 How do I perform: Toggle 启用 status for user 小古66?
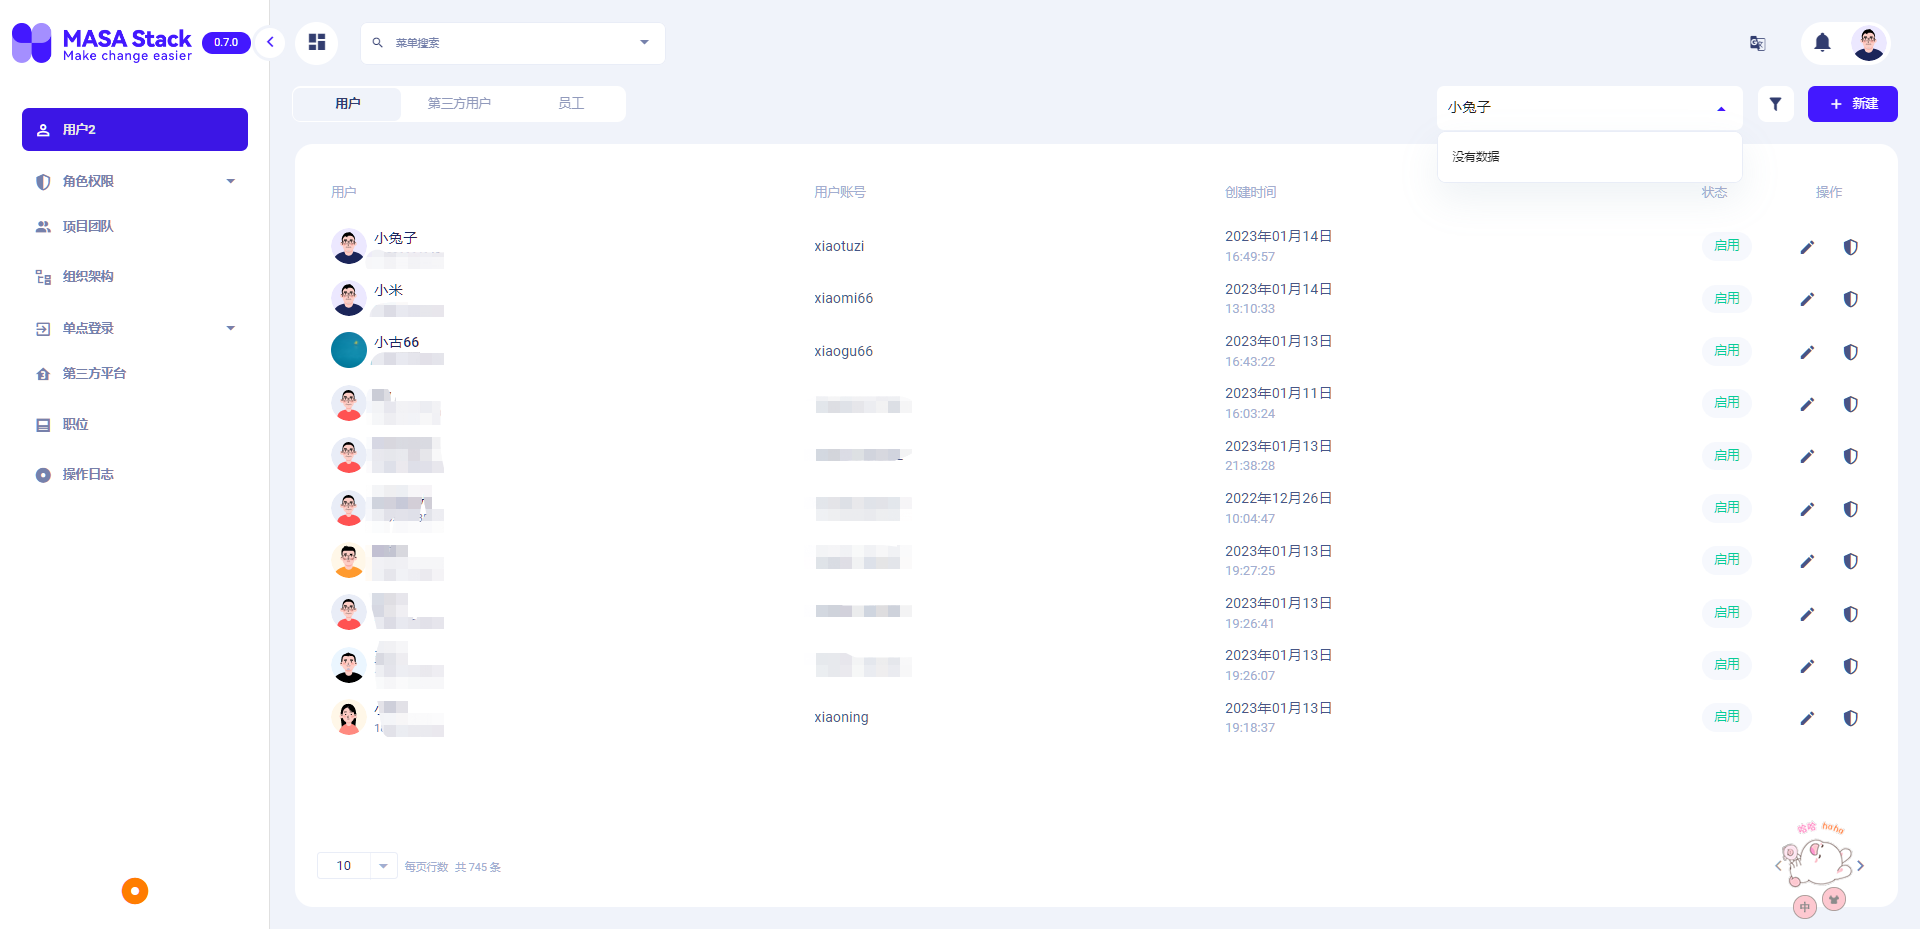click(1726, 350)
